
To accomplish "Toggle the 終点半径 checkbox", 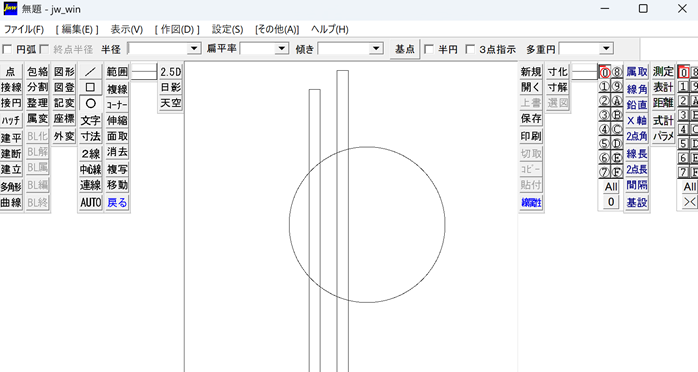I will point(44,49).
